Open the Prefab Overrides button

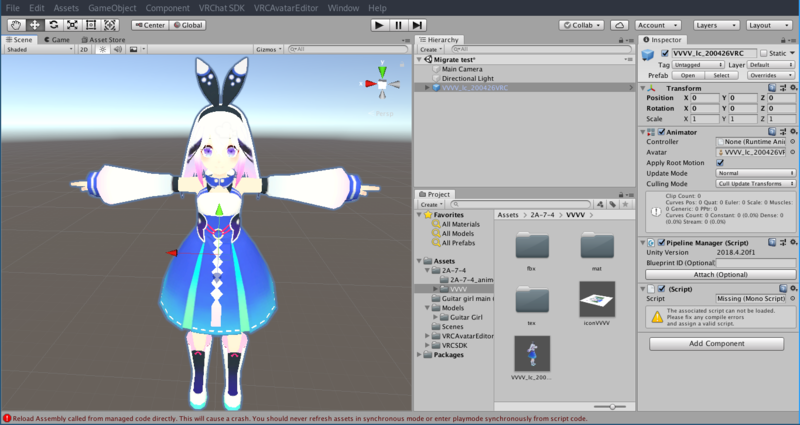coord(771,76)
